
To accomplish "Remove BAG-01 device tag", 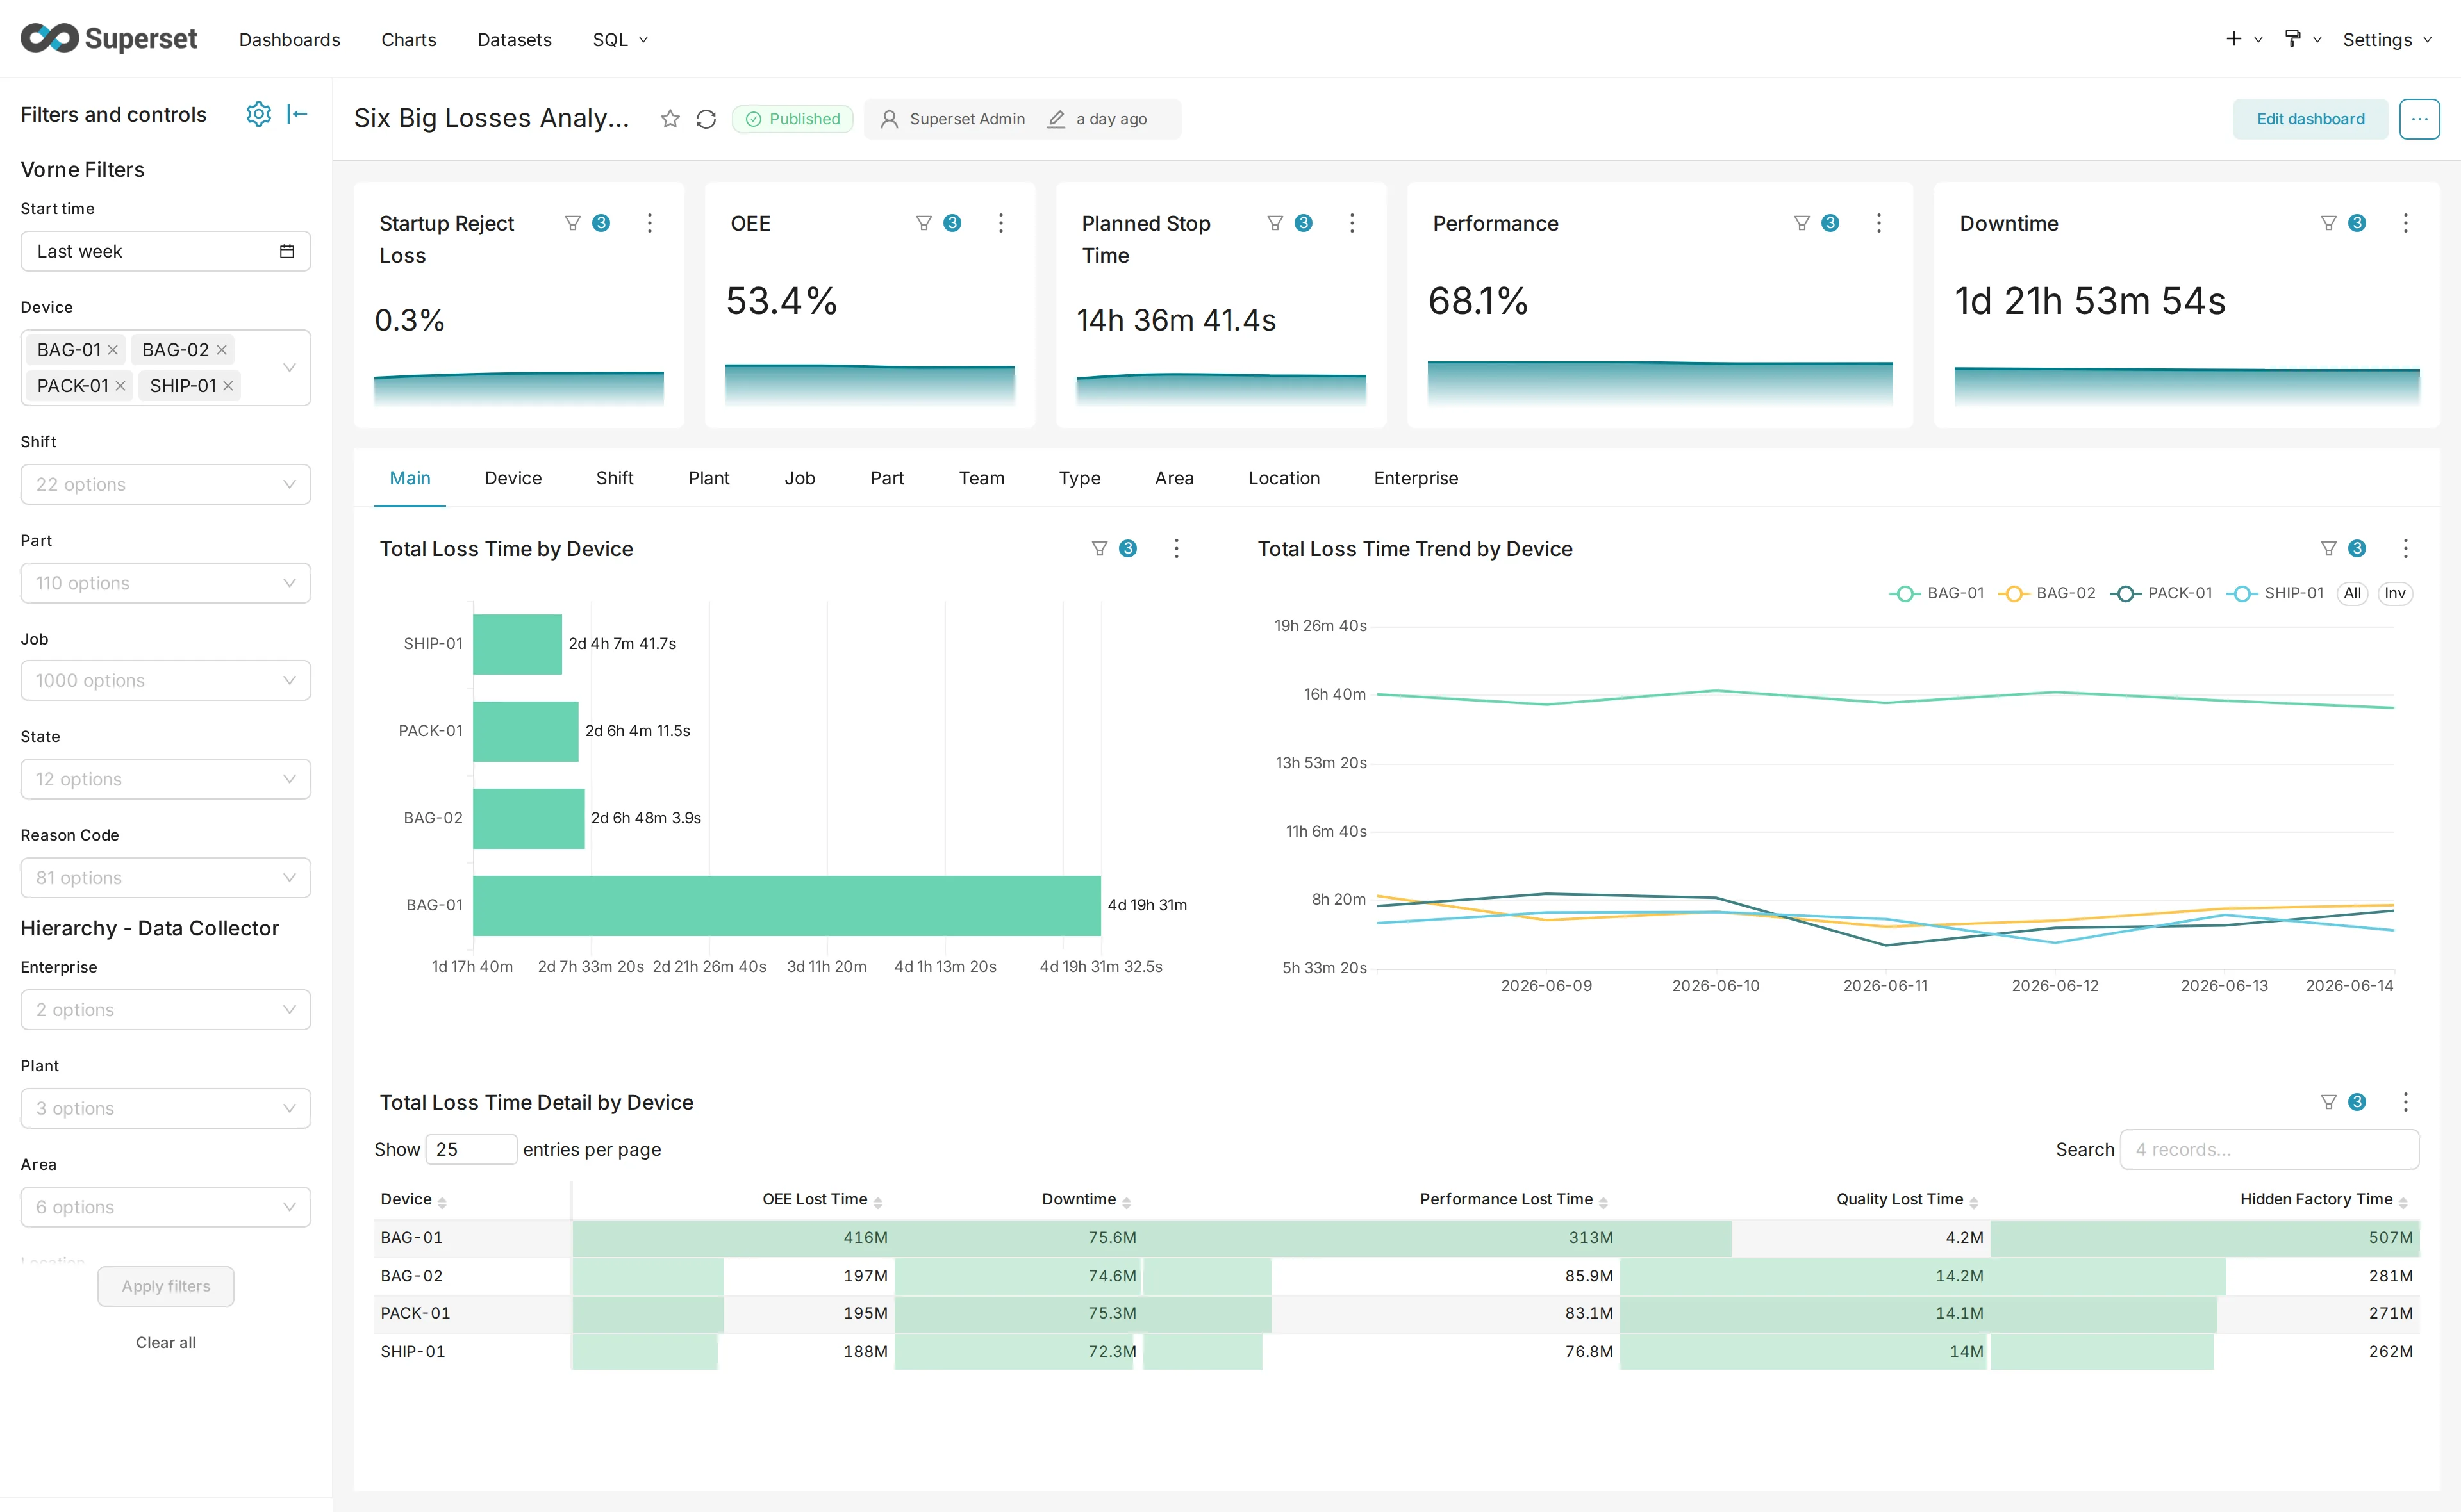I will tap(113, 350).
